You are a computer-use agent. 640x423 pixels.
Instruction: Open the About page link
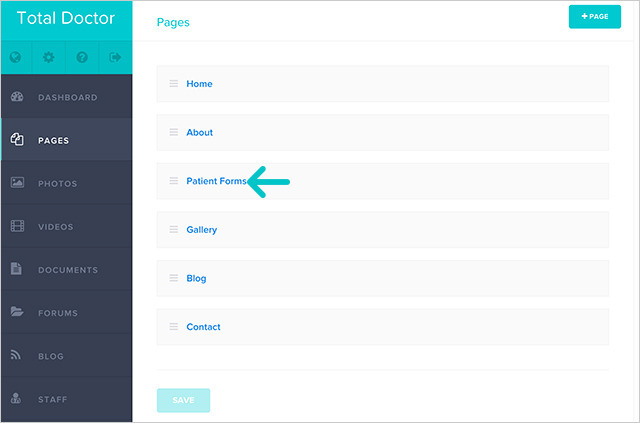coord(200,132)
